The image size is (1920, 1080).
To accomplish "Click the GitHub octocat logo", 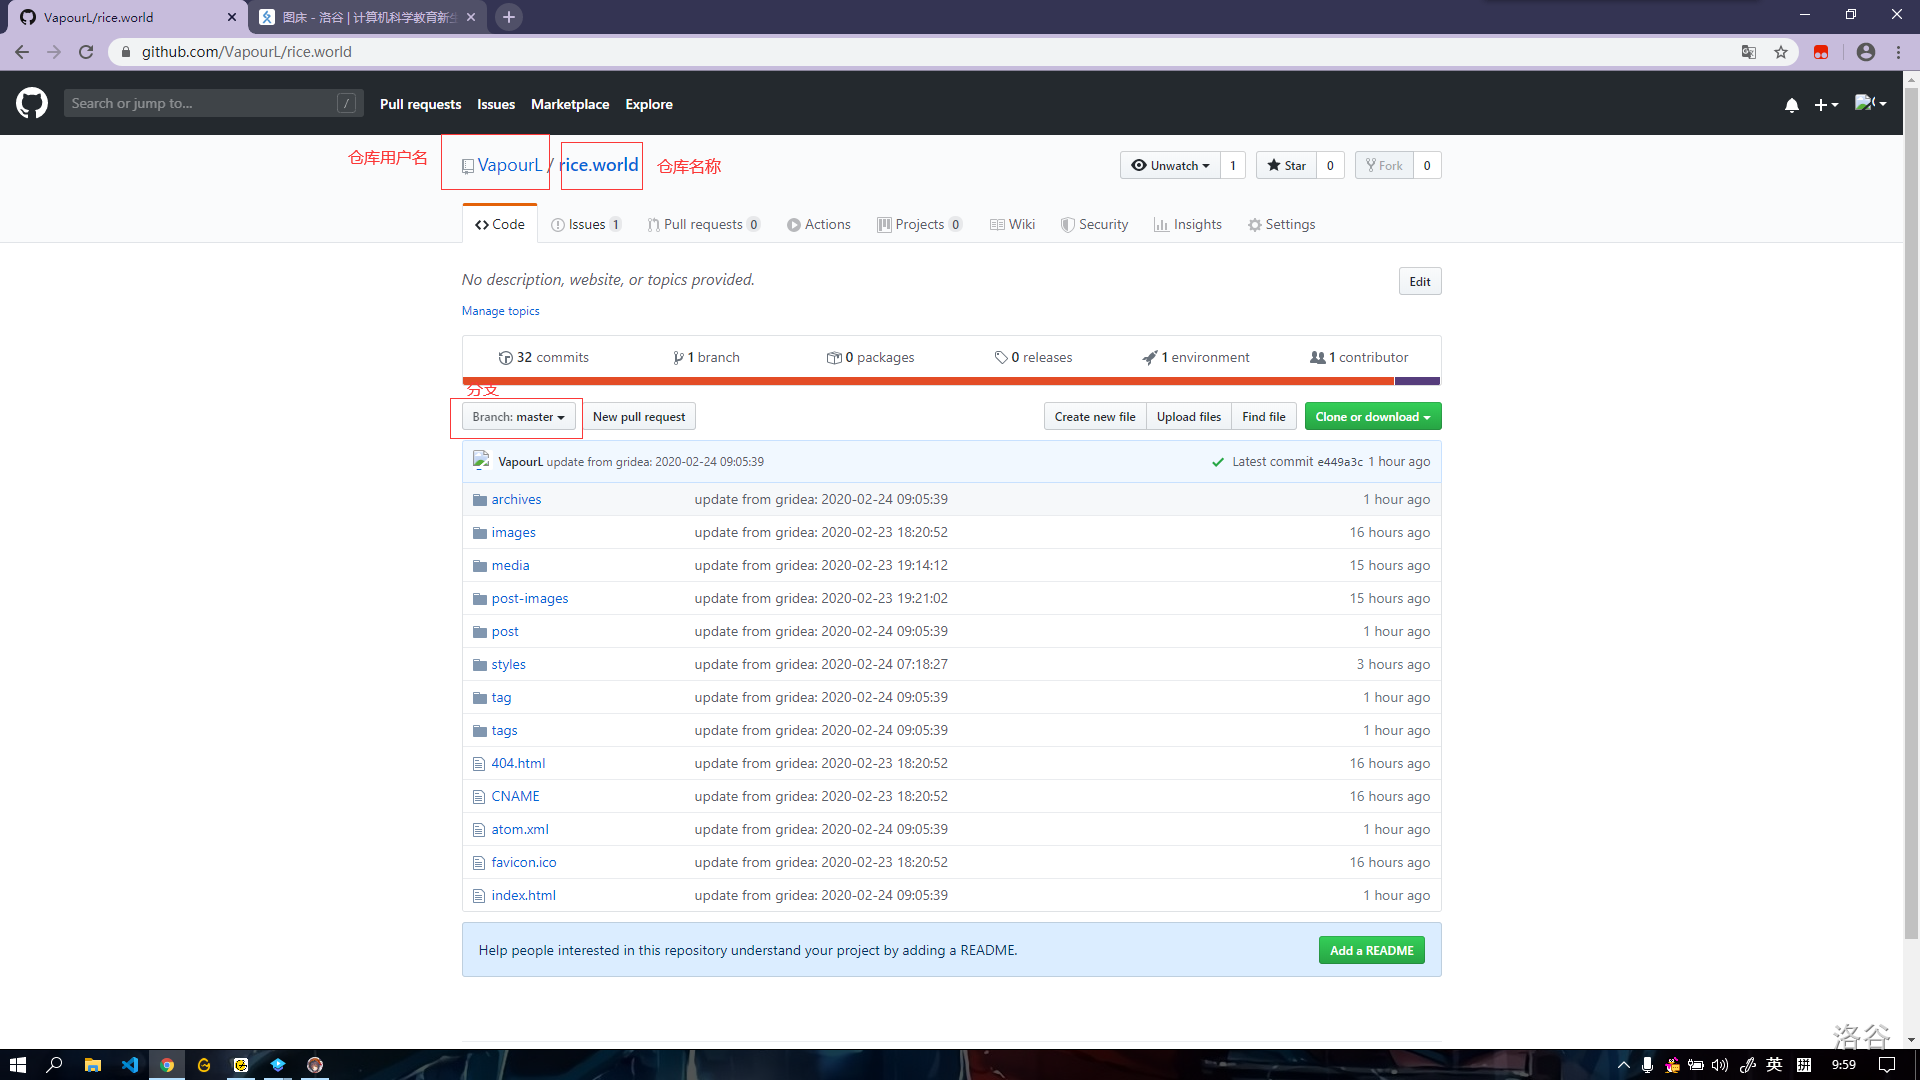I will coord(32,103).
